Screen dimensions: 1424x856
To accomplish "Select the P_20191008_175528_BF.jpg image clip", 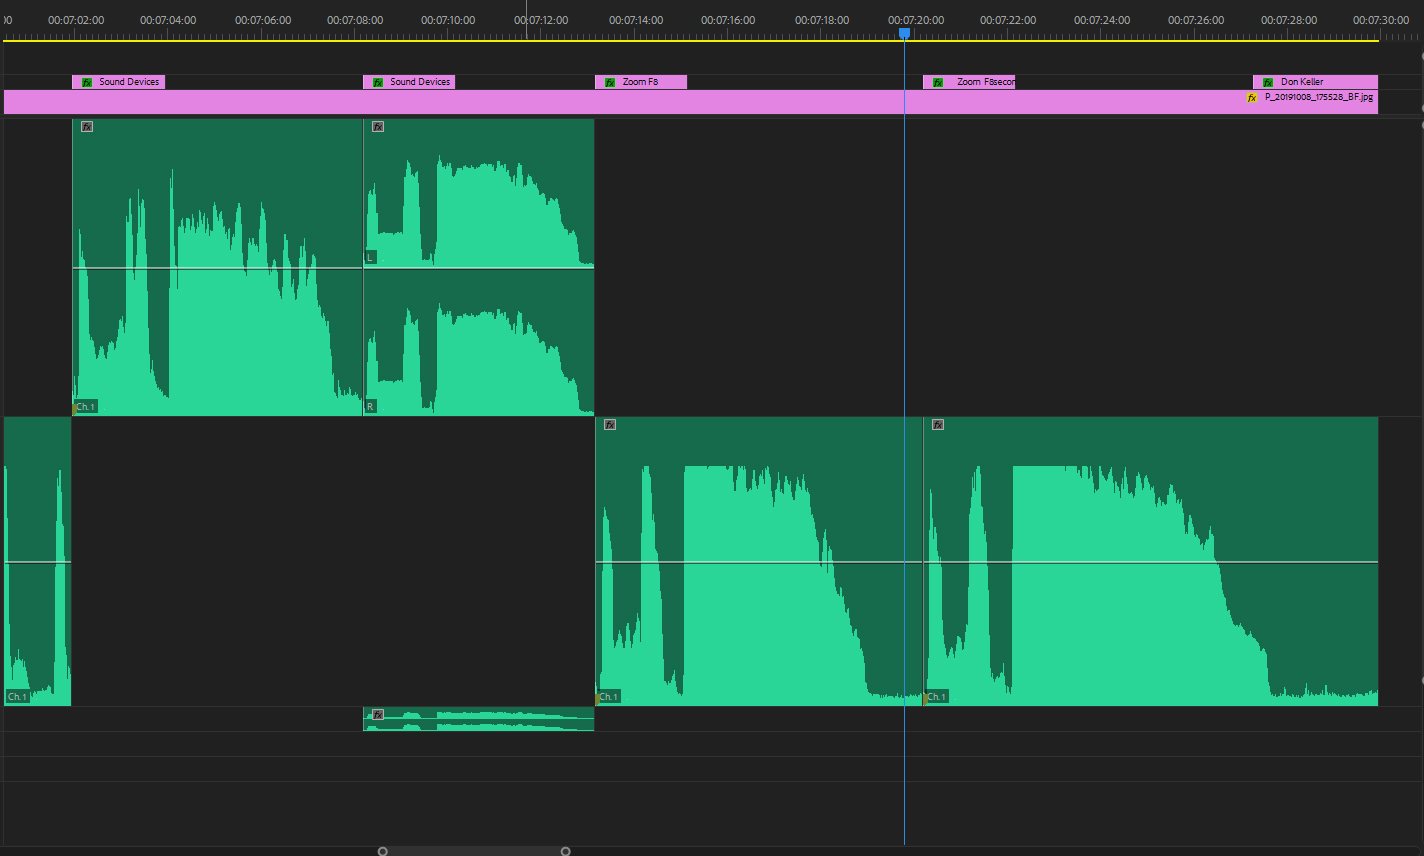I will pos(690,102).
